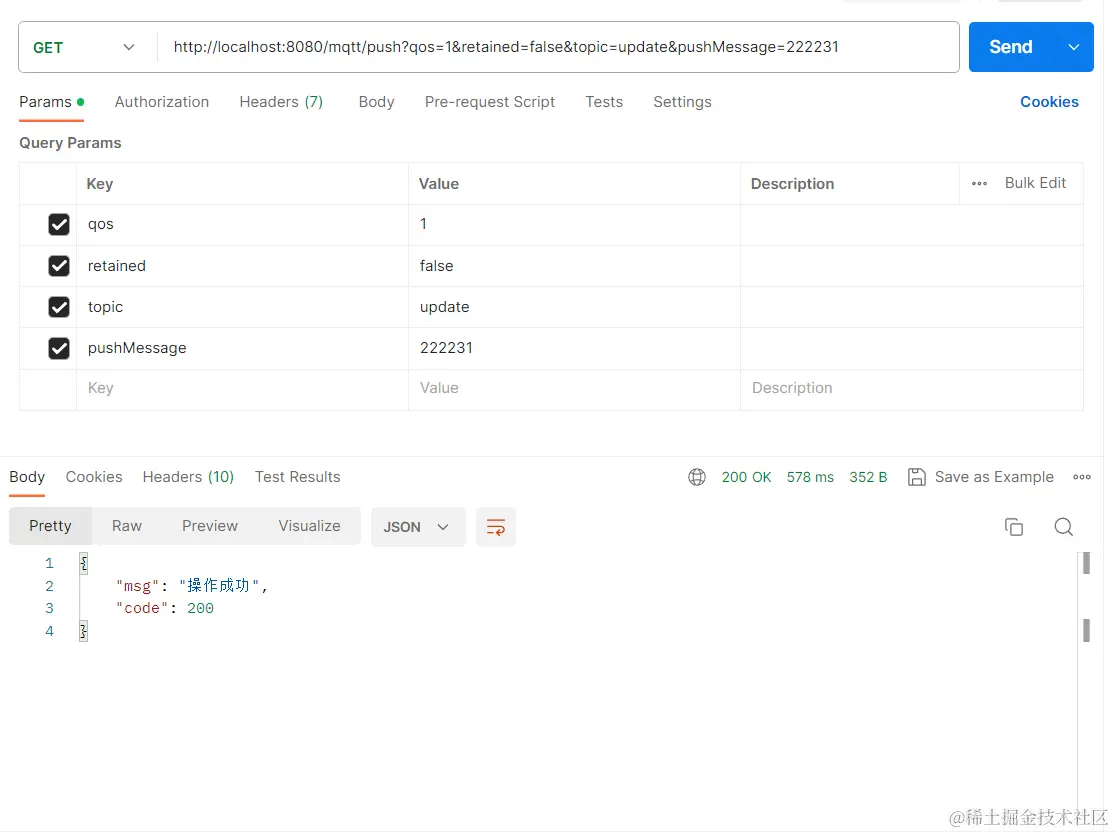Click the empty Value placeholder field
This screenshot has height=834, width=1115.
574,389
